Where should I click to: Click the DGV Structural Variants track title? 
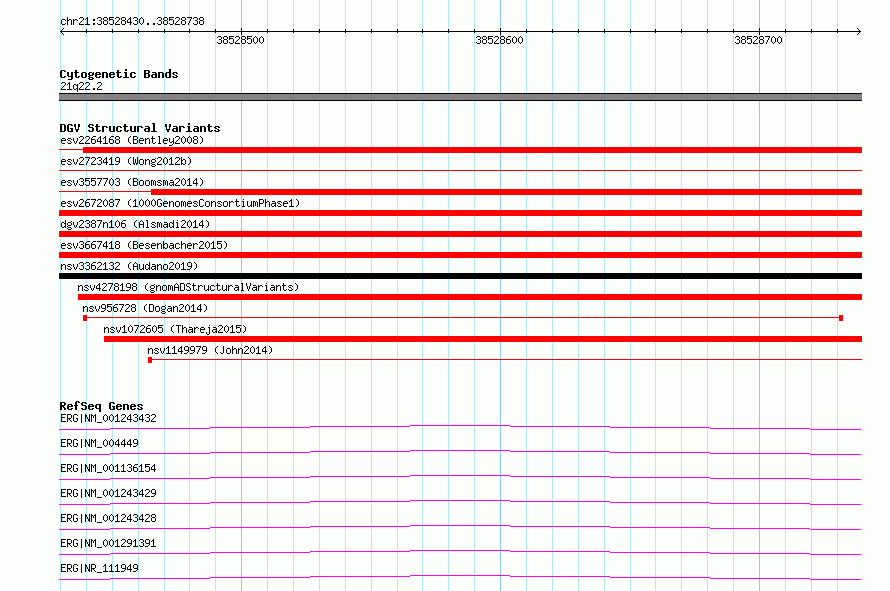point(140,128)
